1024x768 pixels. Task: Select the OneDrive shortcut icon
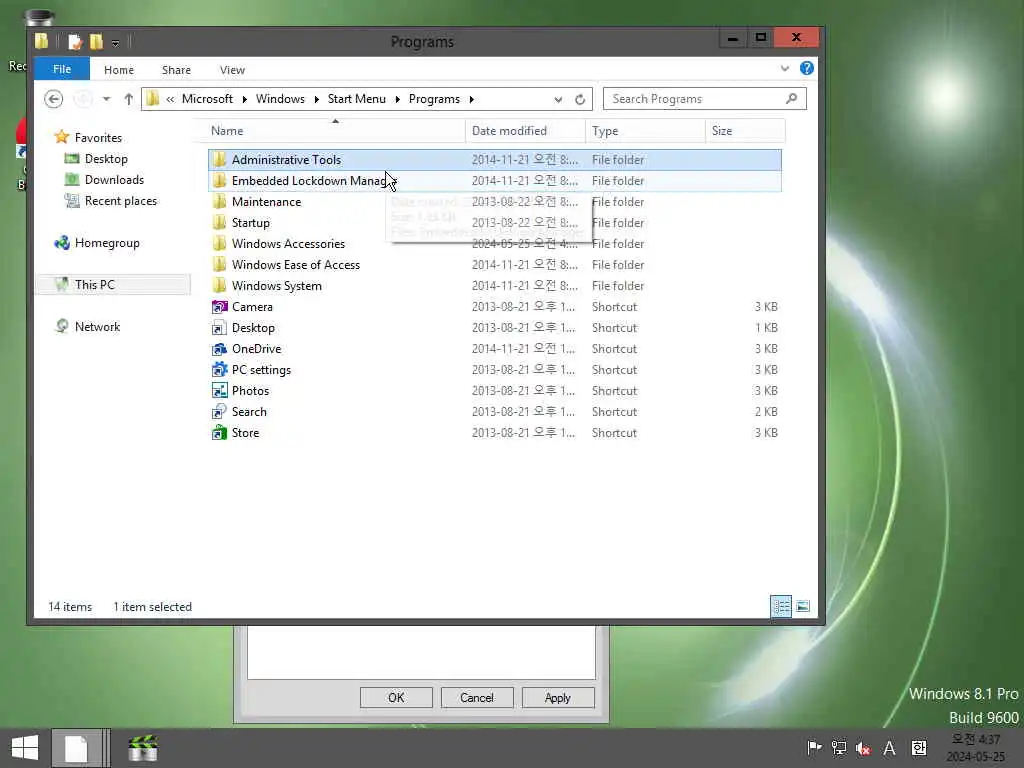[x=219, y=349]
